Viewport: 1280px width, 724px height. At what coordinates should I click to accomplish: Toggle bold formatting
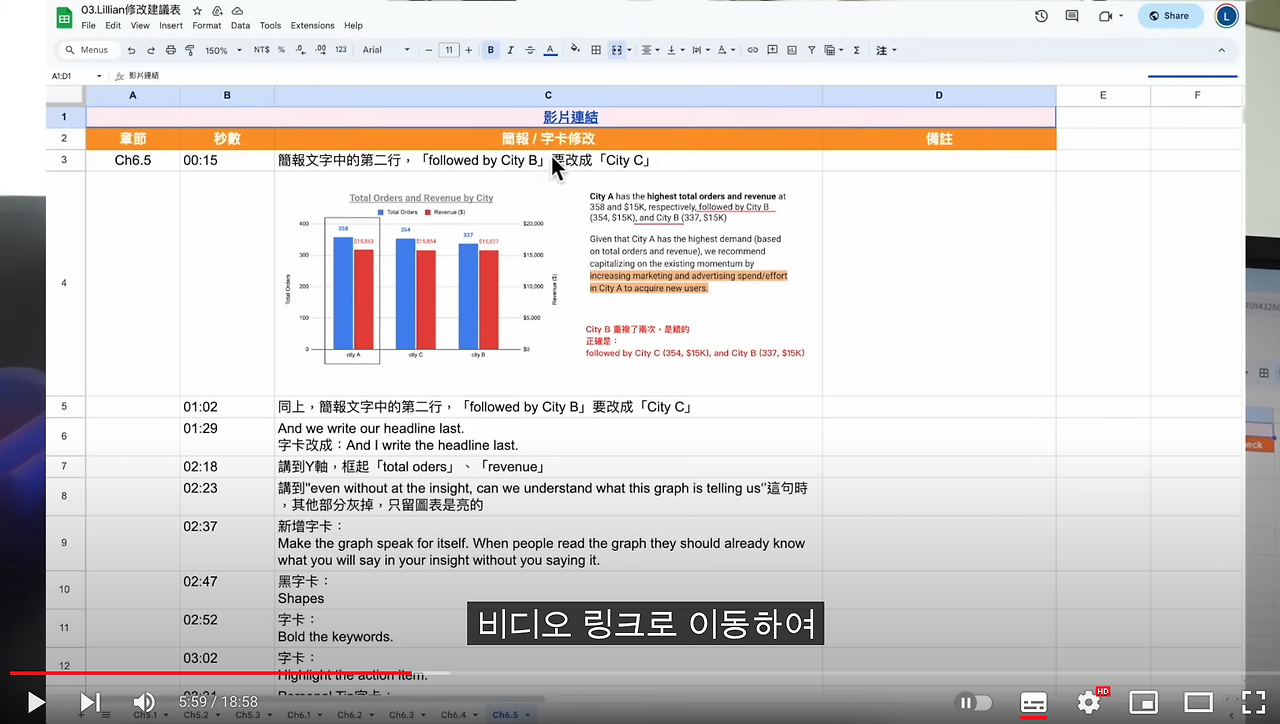489,50
